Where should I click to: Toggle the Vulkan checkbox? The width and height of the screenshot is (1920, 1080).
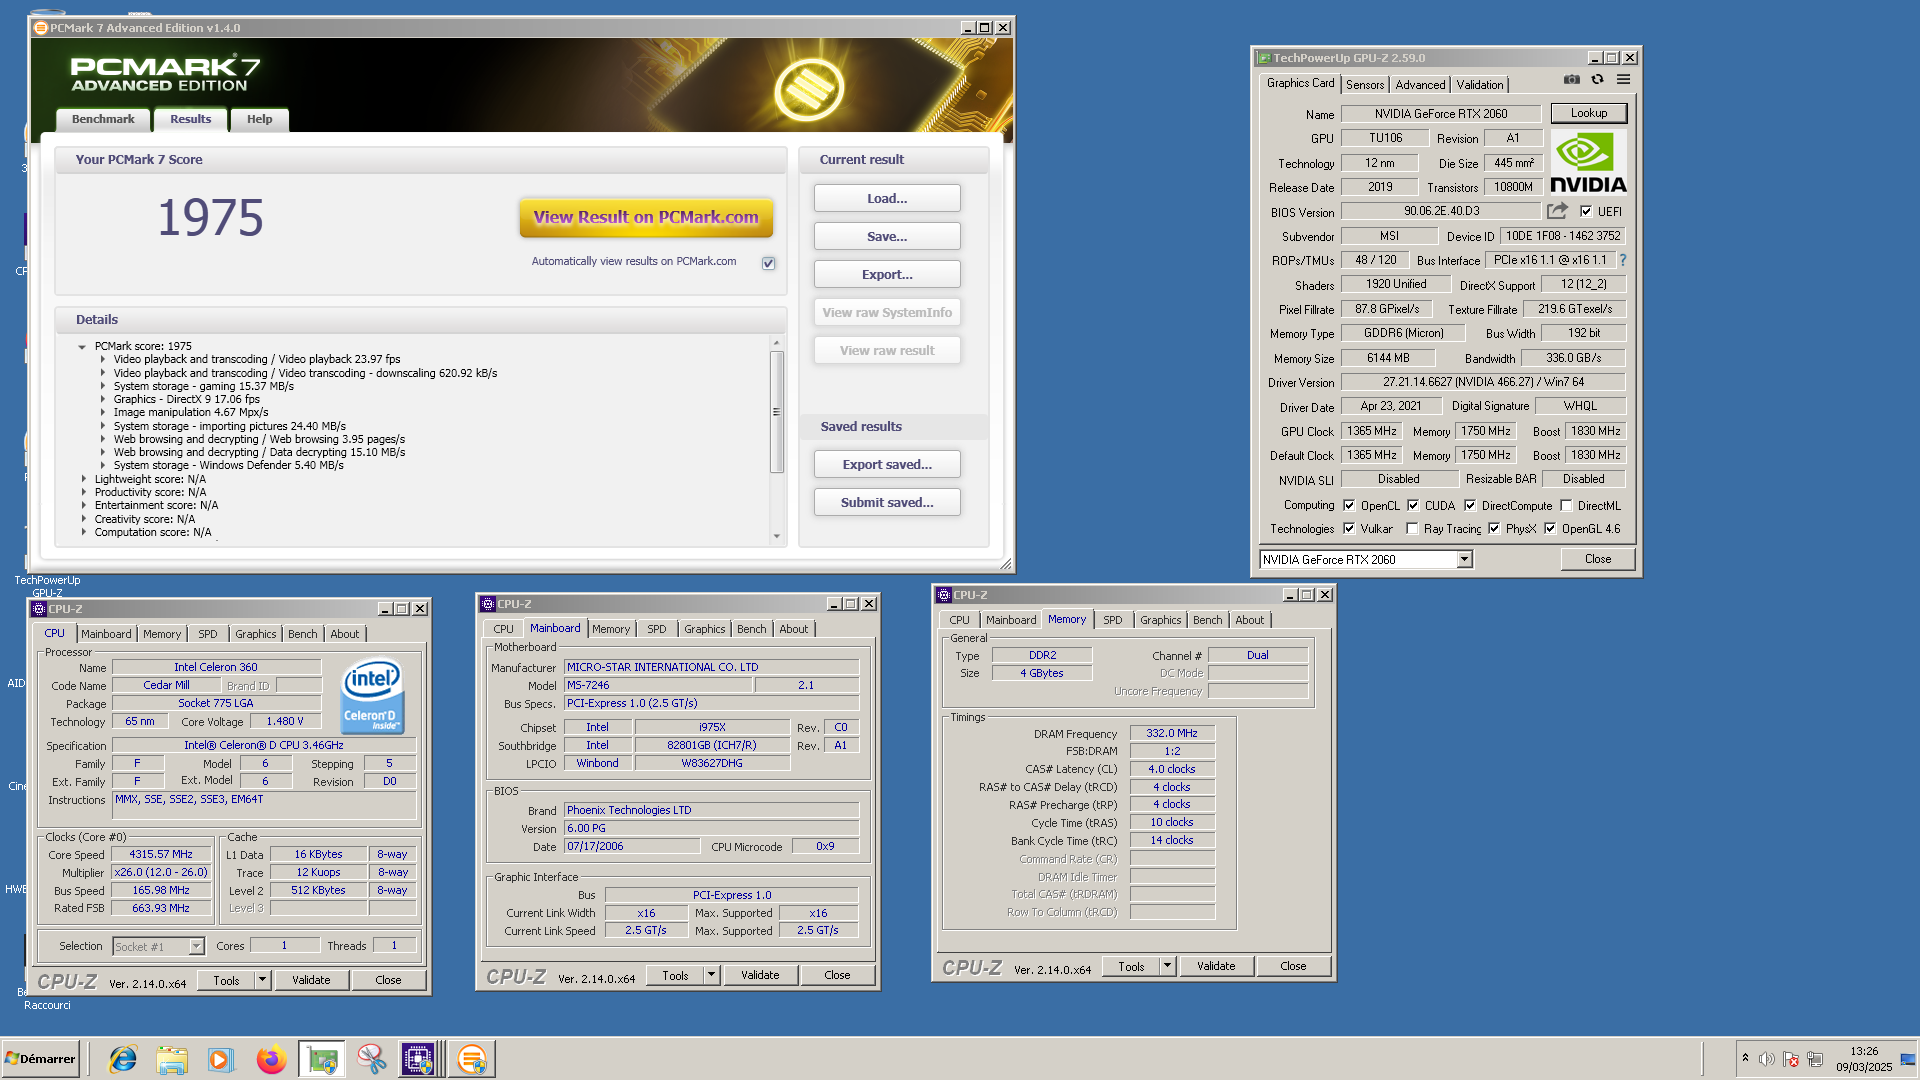tap(1349, 528)
